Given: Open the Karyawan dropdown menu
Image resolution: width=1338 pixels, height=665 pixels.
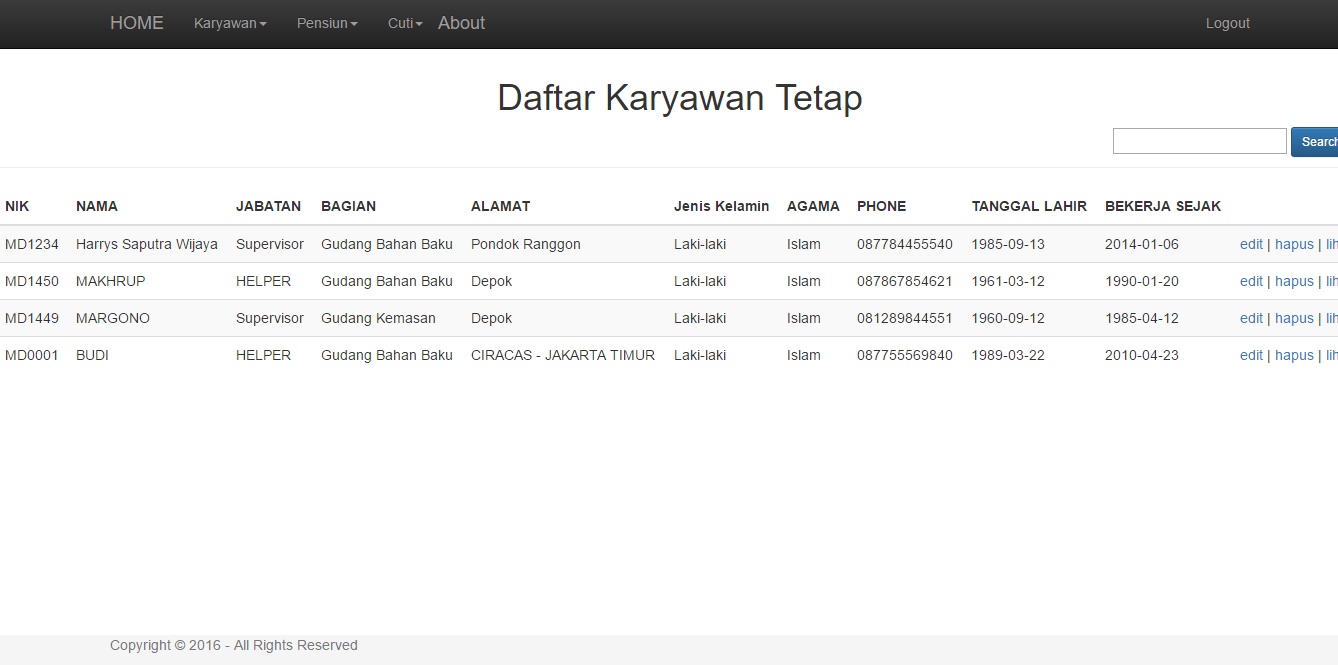Looking at the screenshot, I should click(x=229, y=23).
